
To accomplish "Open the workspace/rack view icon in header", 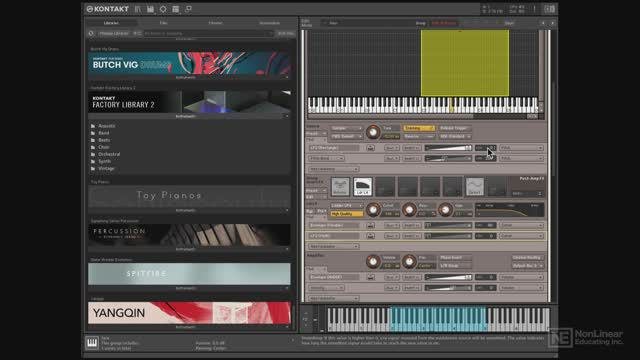I will (x=176, y=9).
